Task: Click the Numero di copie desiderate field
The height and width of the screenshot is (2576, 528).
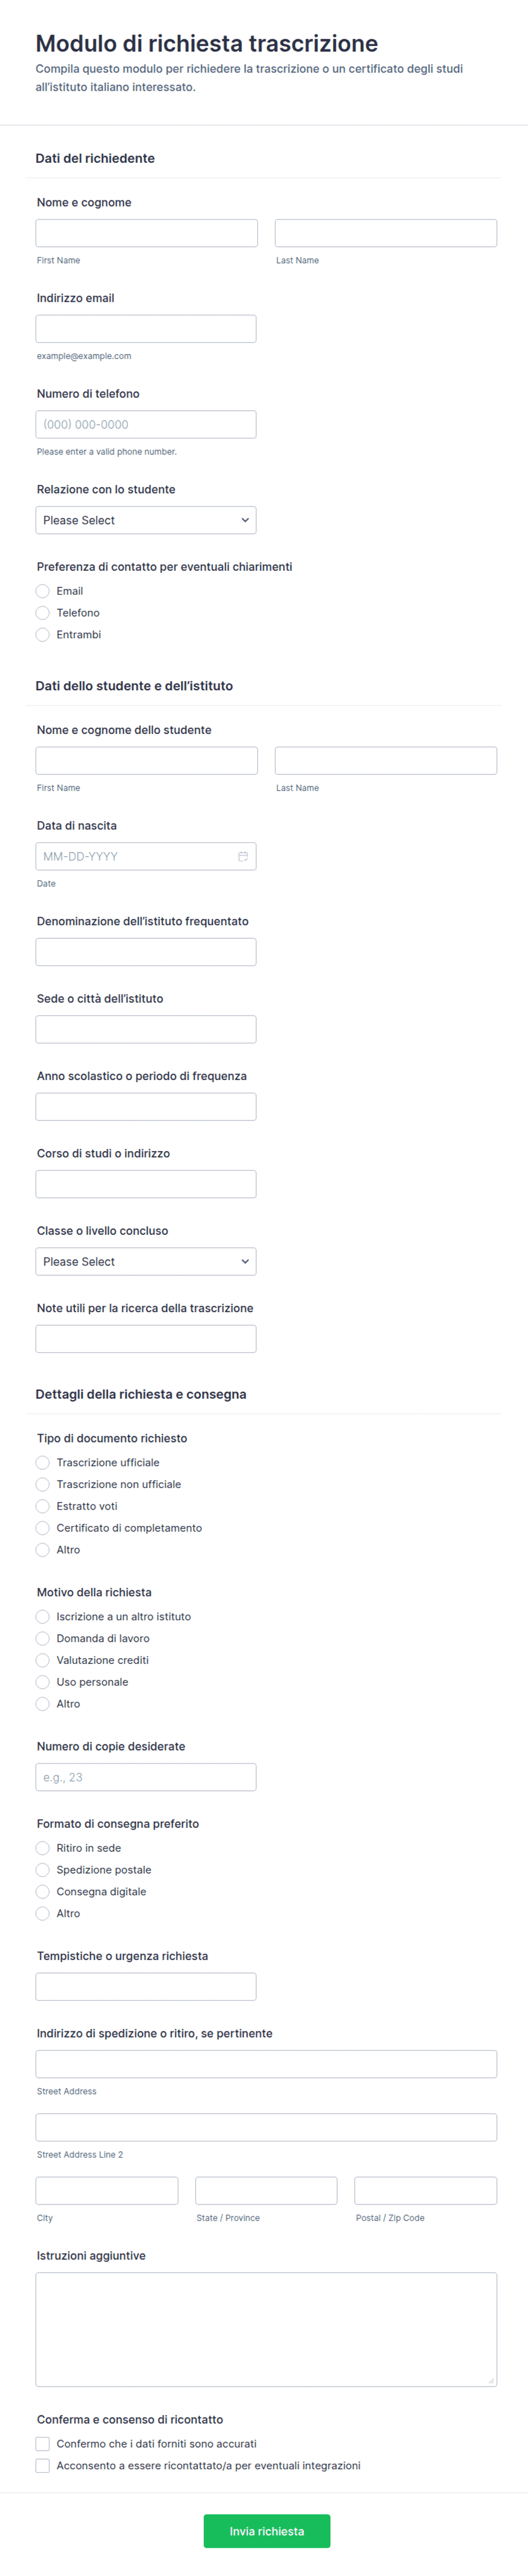Action: click(x=146, y=1777)
